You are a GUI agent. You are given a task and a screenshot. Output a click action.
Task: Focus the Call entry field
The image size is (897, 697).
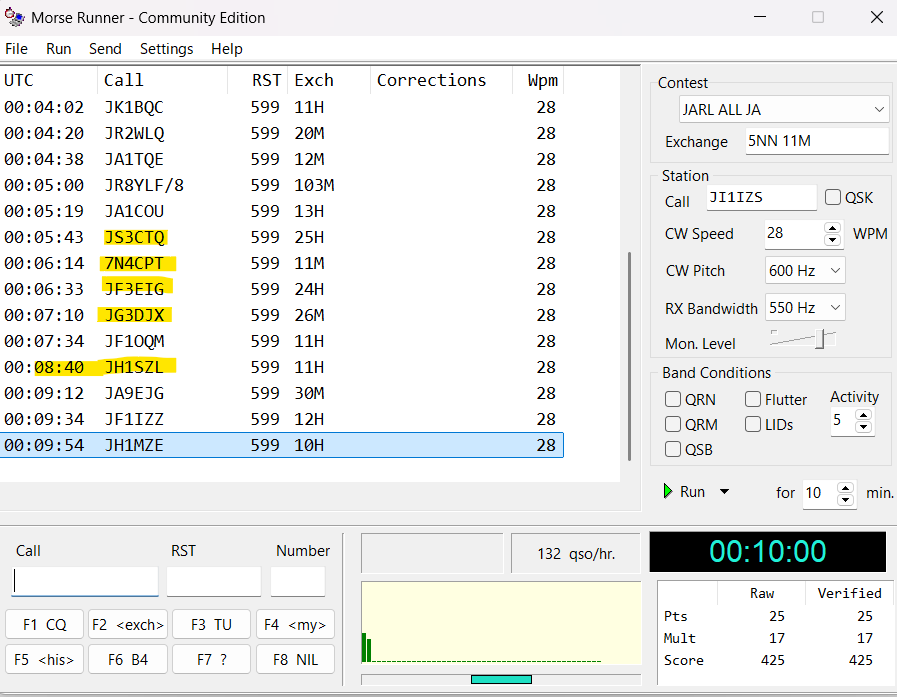click(x=85, y=581)
